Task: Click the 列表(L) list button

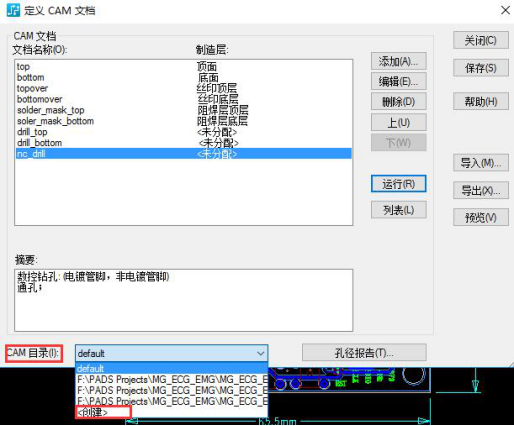Action: [x=399, y=210]
